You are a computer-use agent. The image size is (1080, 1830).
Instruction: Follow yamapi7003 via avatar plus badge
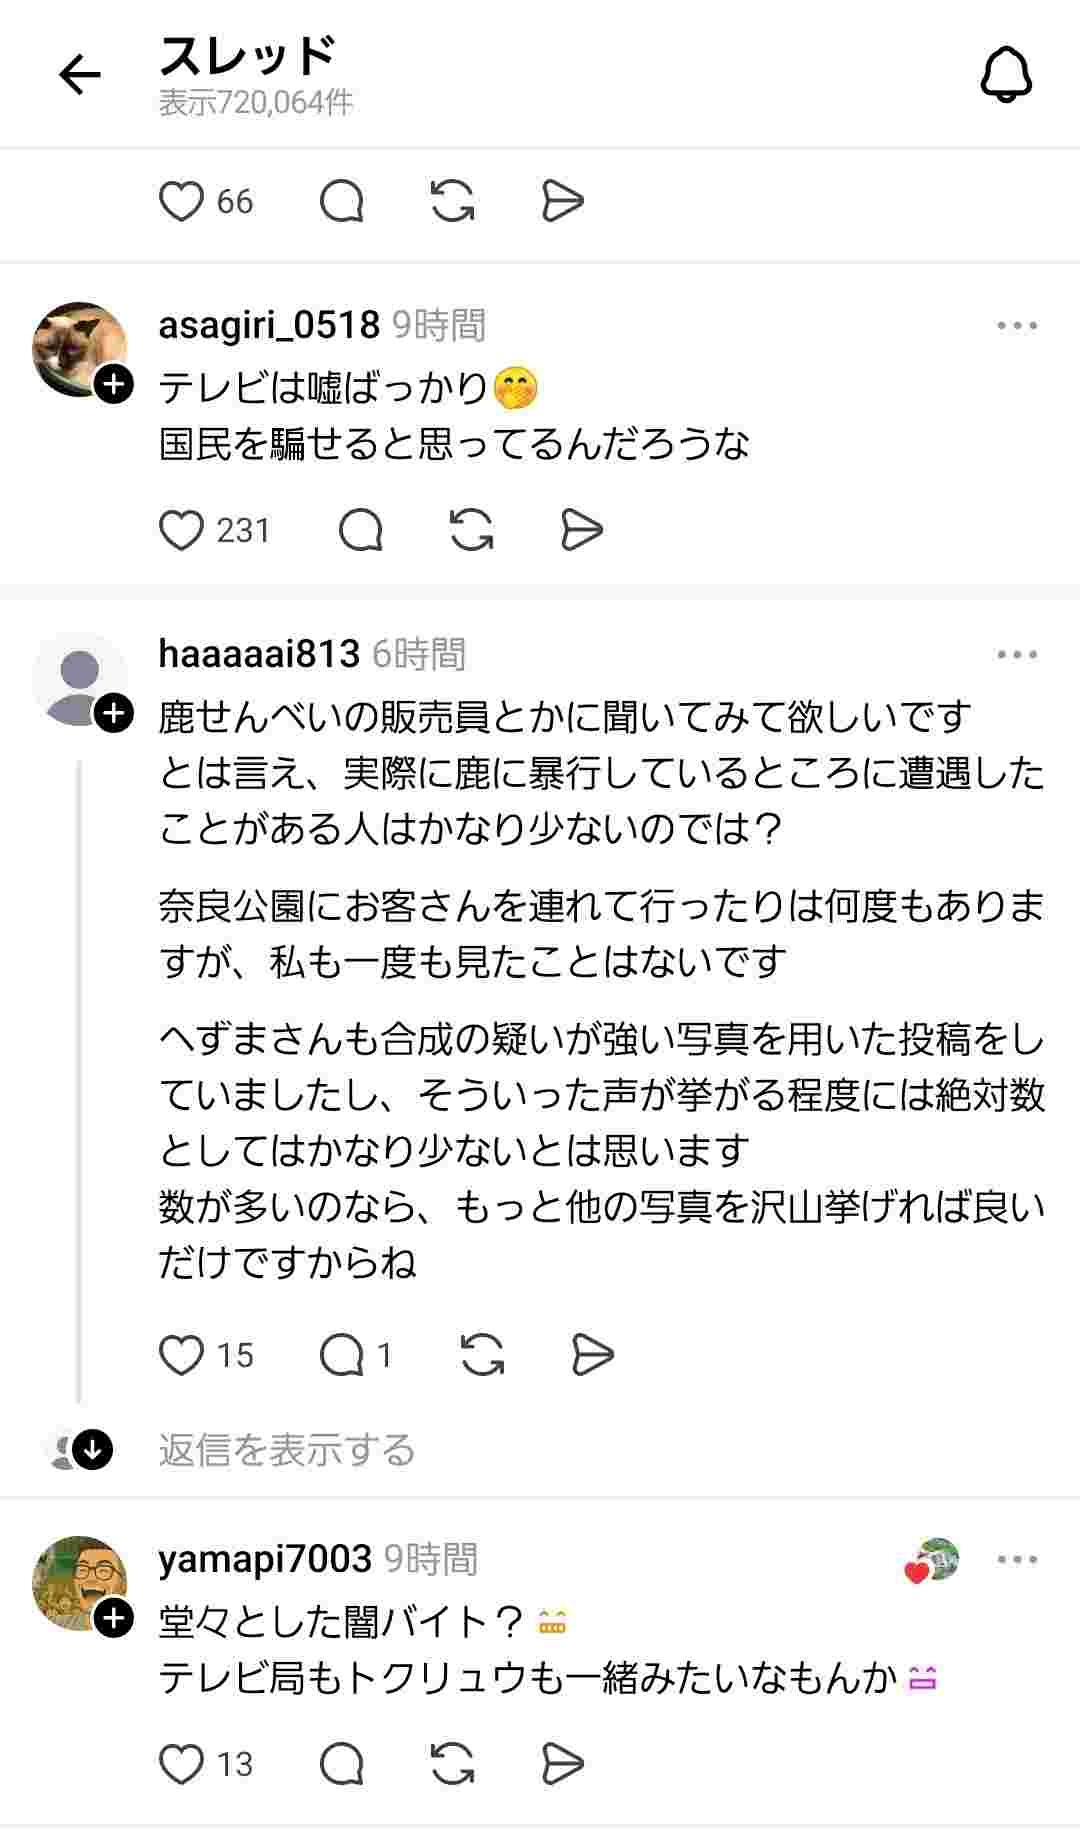coord(114,1617)
